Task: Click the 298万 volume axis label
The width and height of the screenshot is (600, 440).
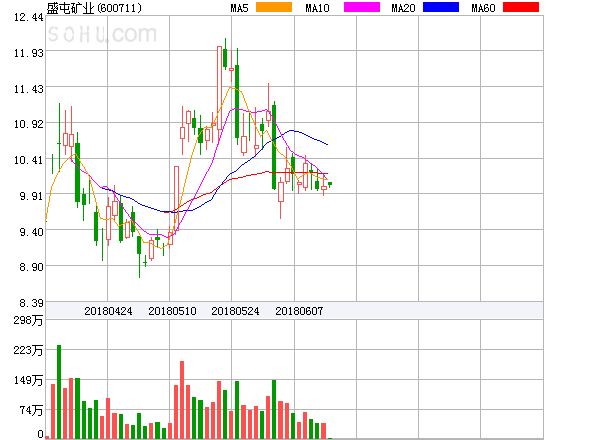Action: (28, 320)
